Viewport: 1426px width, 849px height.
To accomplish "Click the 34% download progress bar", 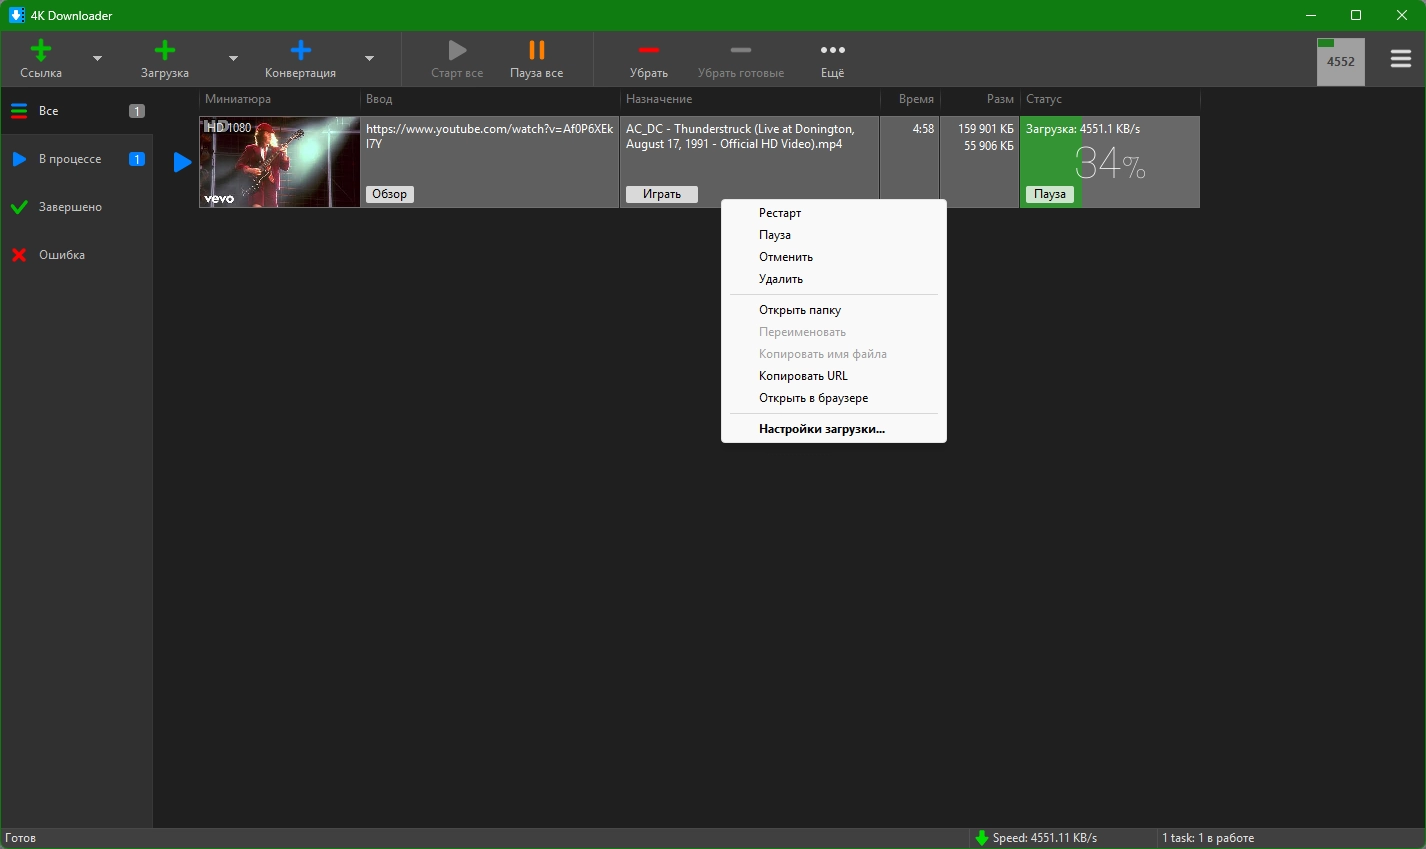I will [1110, 162].
